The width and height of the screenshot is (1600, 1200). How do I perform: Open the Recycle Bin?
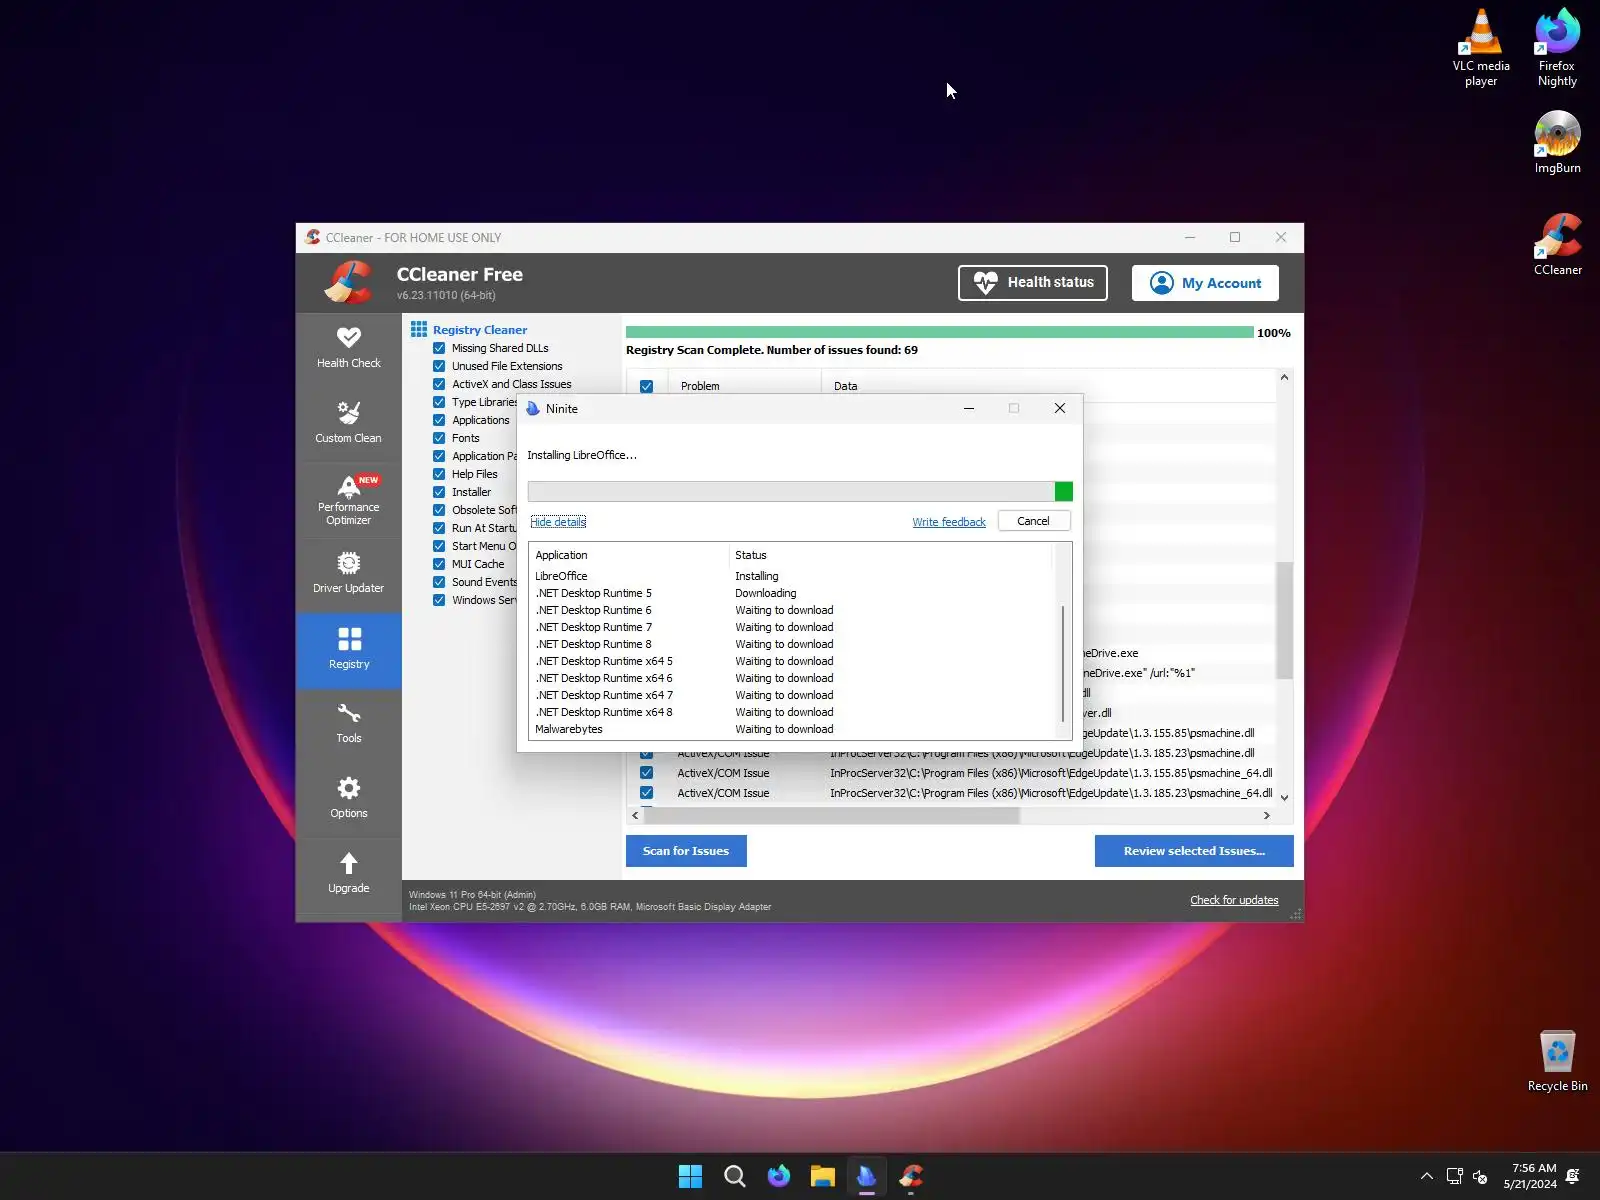[1557, 1061]
